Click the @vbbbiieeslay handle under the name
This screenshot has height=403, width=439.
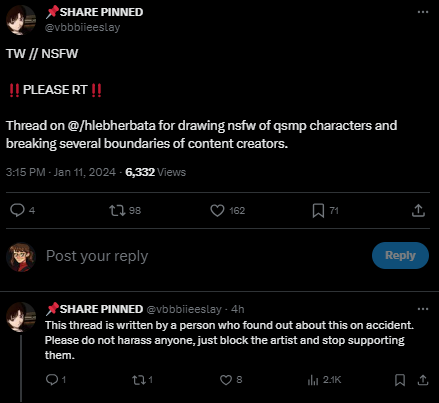point(82,27)
